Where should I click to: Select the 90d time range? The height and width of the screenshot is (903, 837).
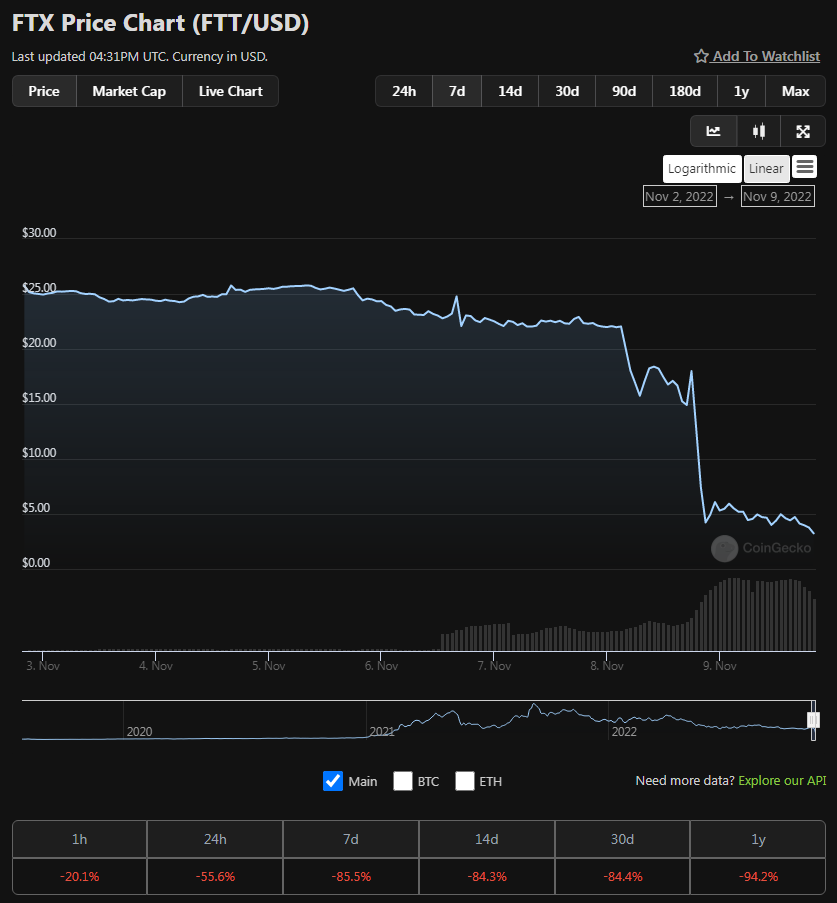point(624,91)
